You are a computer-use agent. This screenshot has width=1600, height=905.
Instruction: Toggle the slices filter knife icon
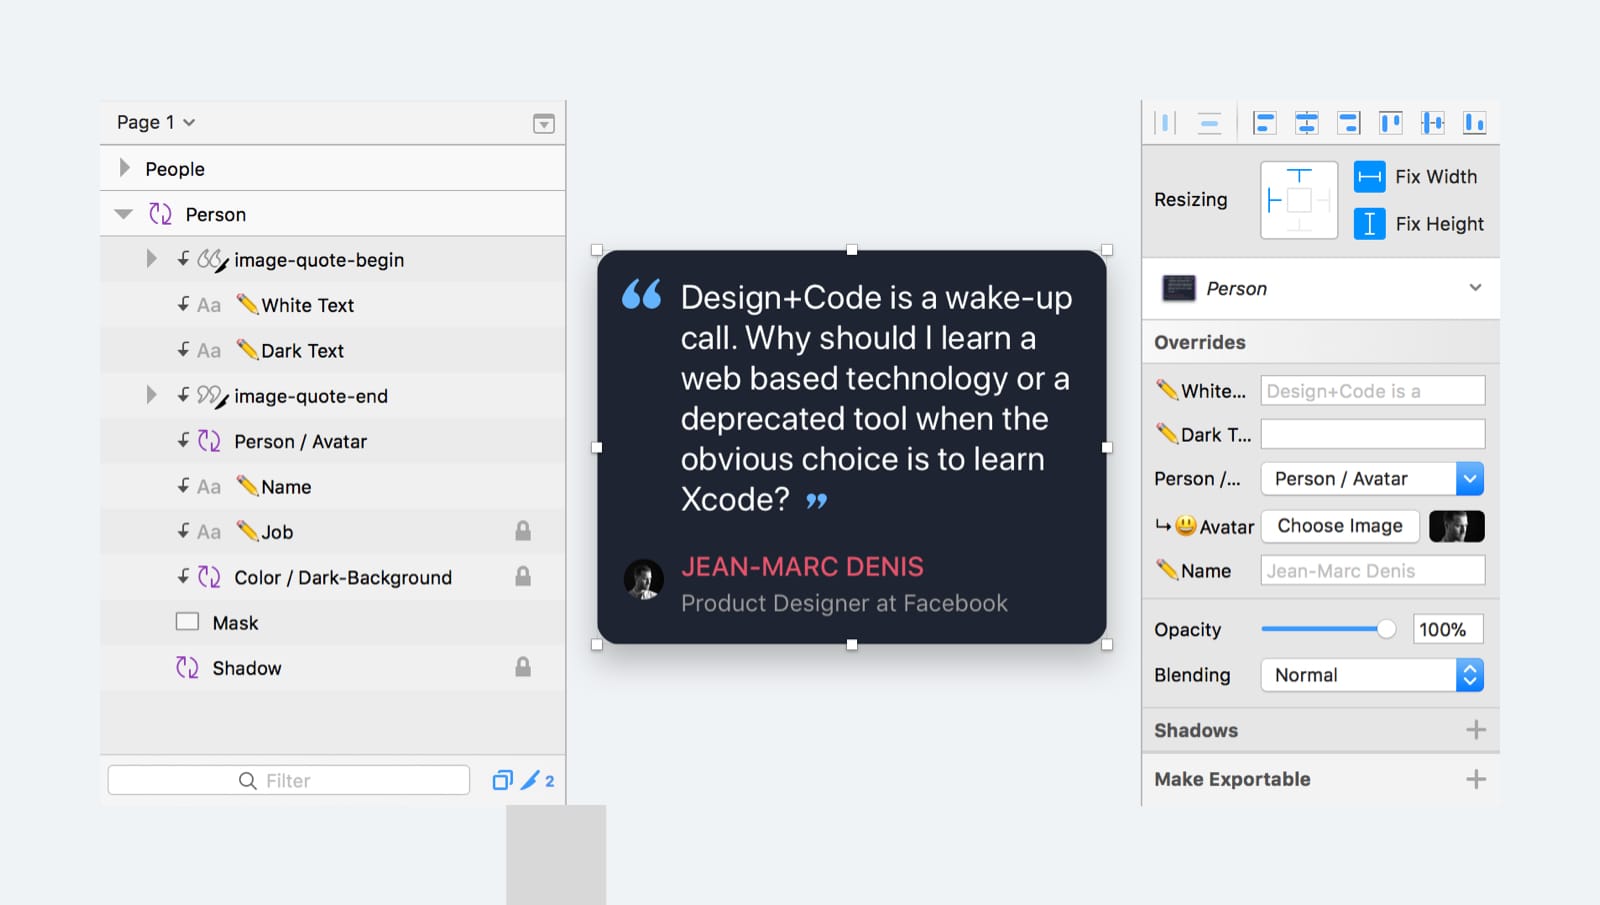pos(530,780)
